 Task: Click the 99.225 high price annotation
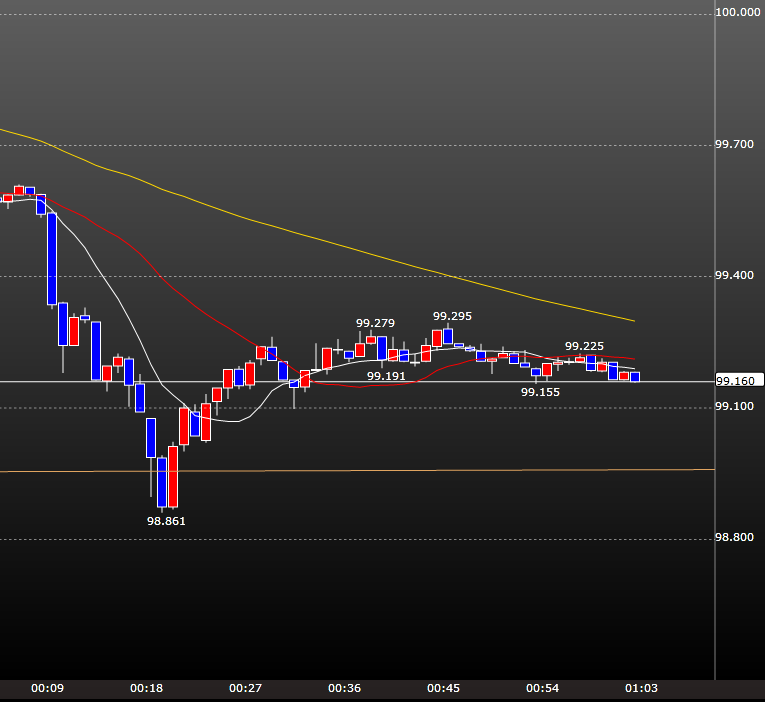tap(584, 346)
